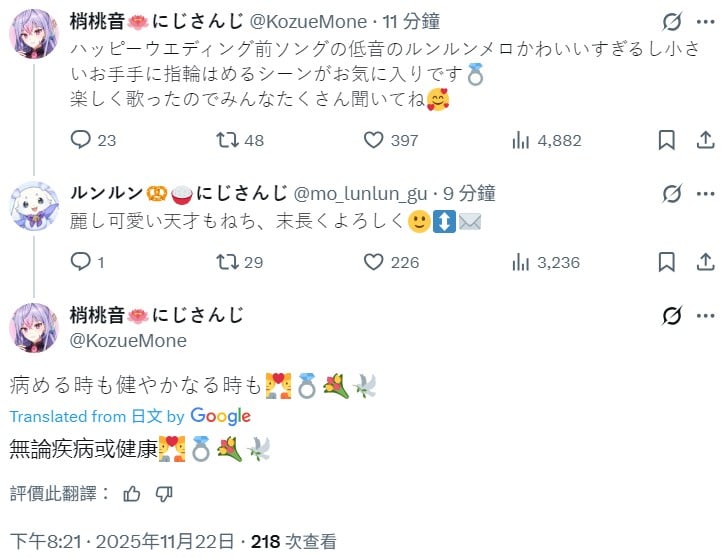Viewport: 728px width, 558px height.
Task: Reply to the ルンルン tweet
Action: point(81,262)
